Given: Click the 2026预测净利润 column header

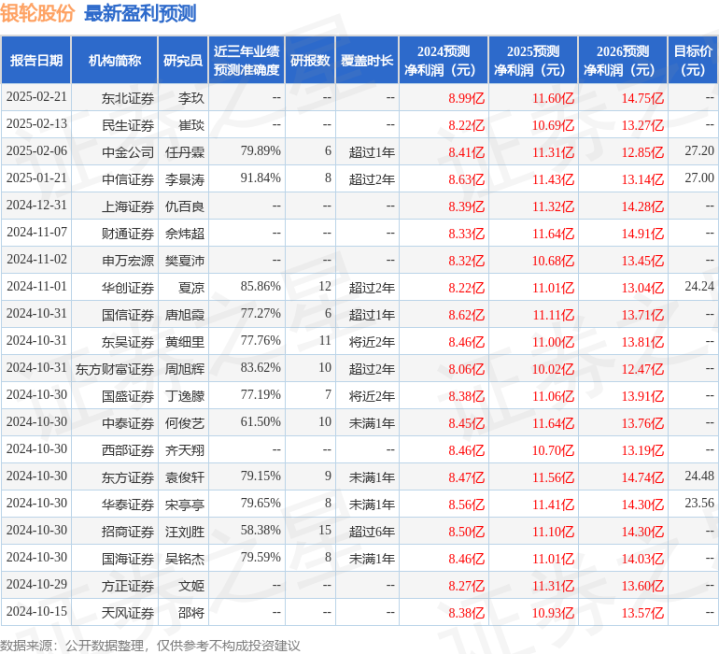Looking at the screenshot, I should tap(623, 60).
